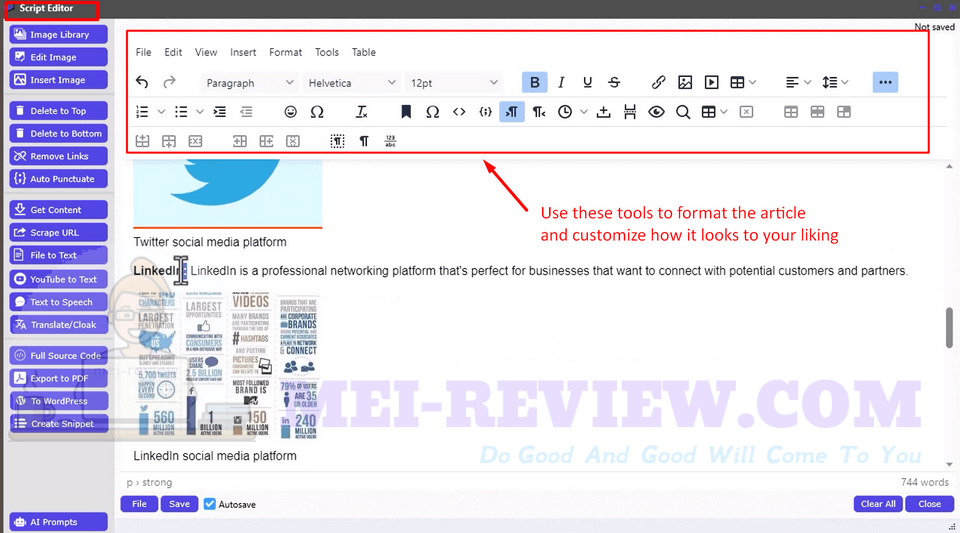The width and height of the screenshot is (960, 533).
Task: Click the Auto Punctuate button
Action: click(x=59, y=179)
